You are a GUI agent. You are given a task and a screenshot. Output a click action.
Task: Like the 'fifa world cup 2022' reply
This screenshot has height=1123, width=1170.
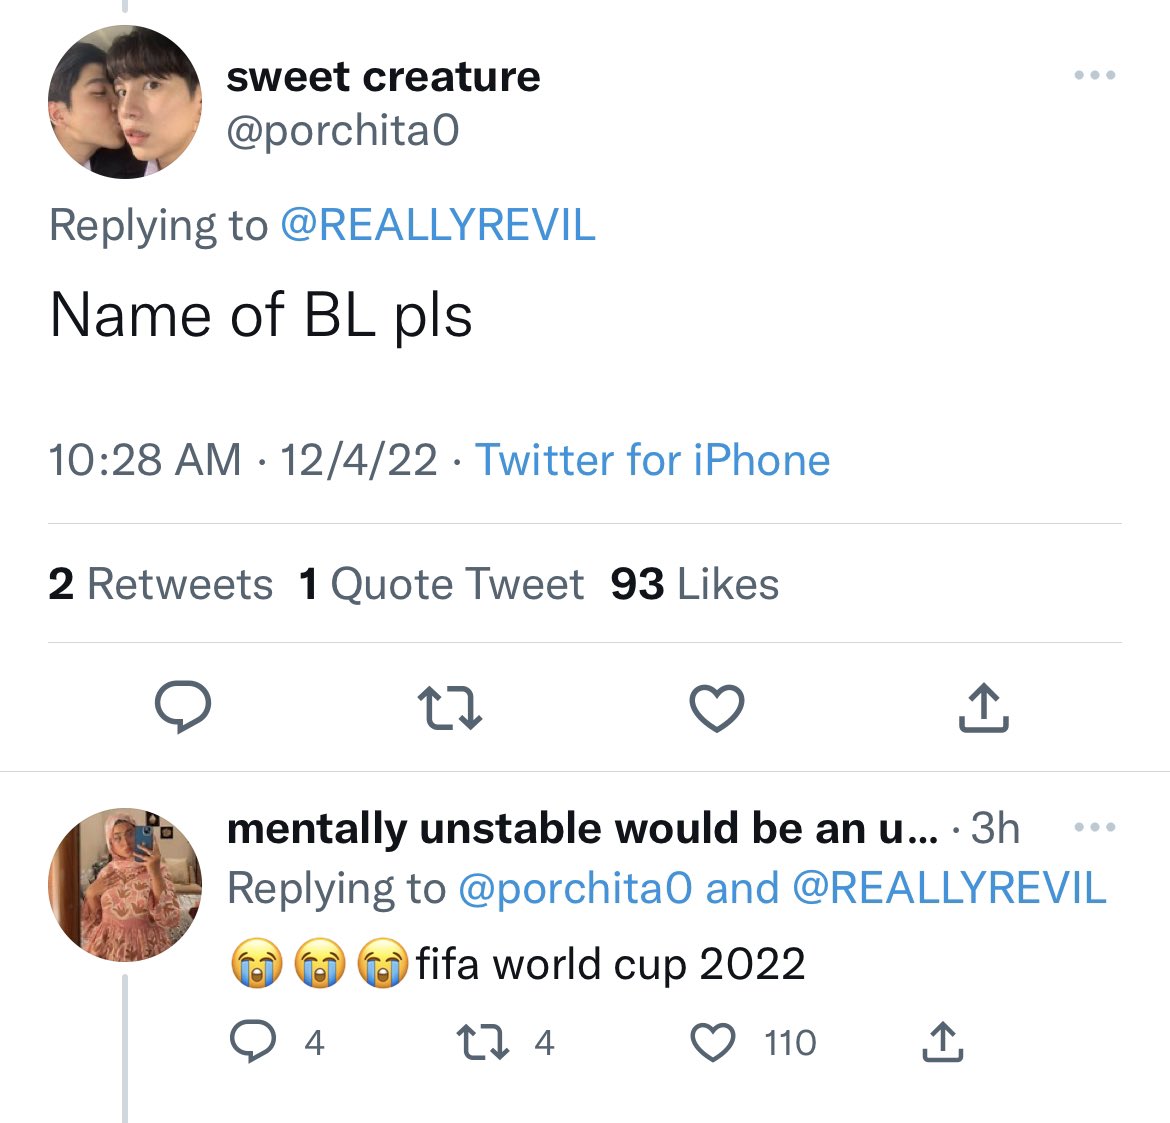[713, 1043]
